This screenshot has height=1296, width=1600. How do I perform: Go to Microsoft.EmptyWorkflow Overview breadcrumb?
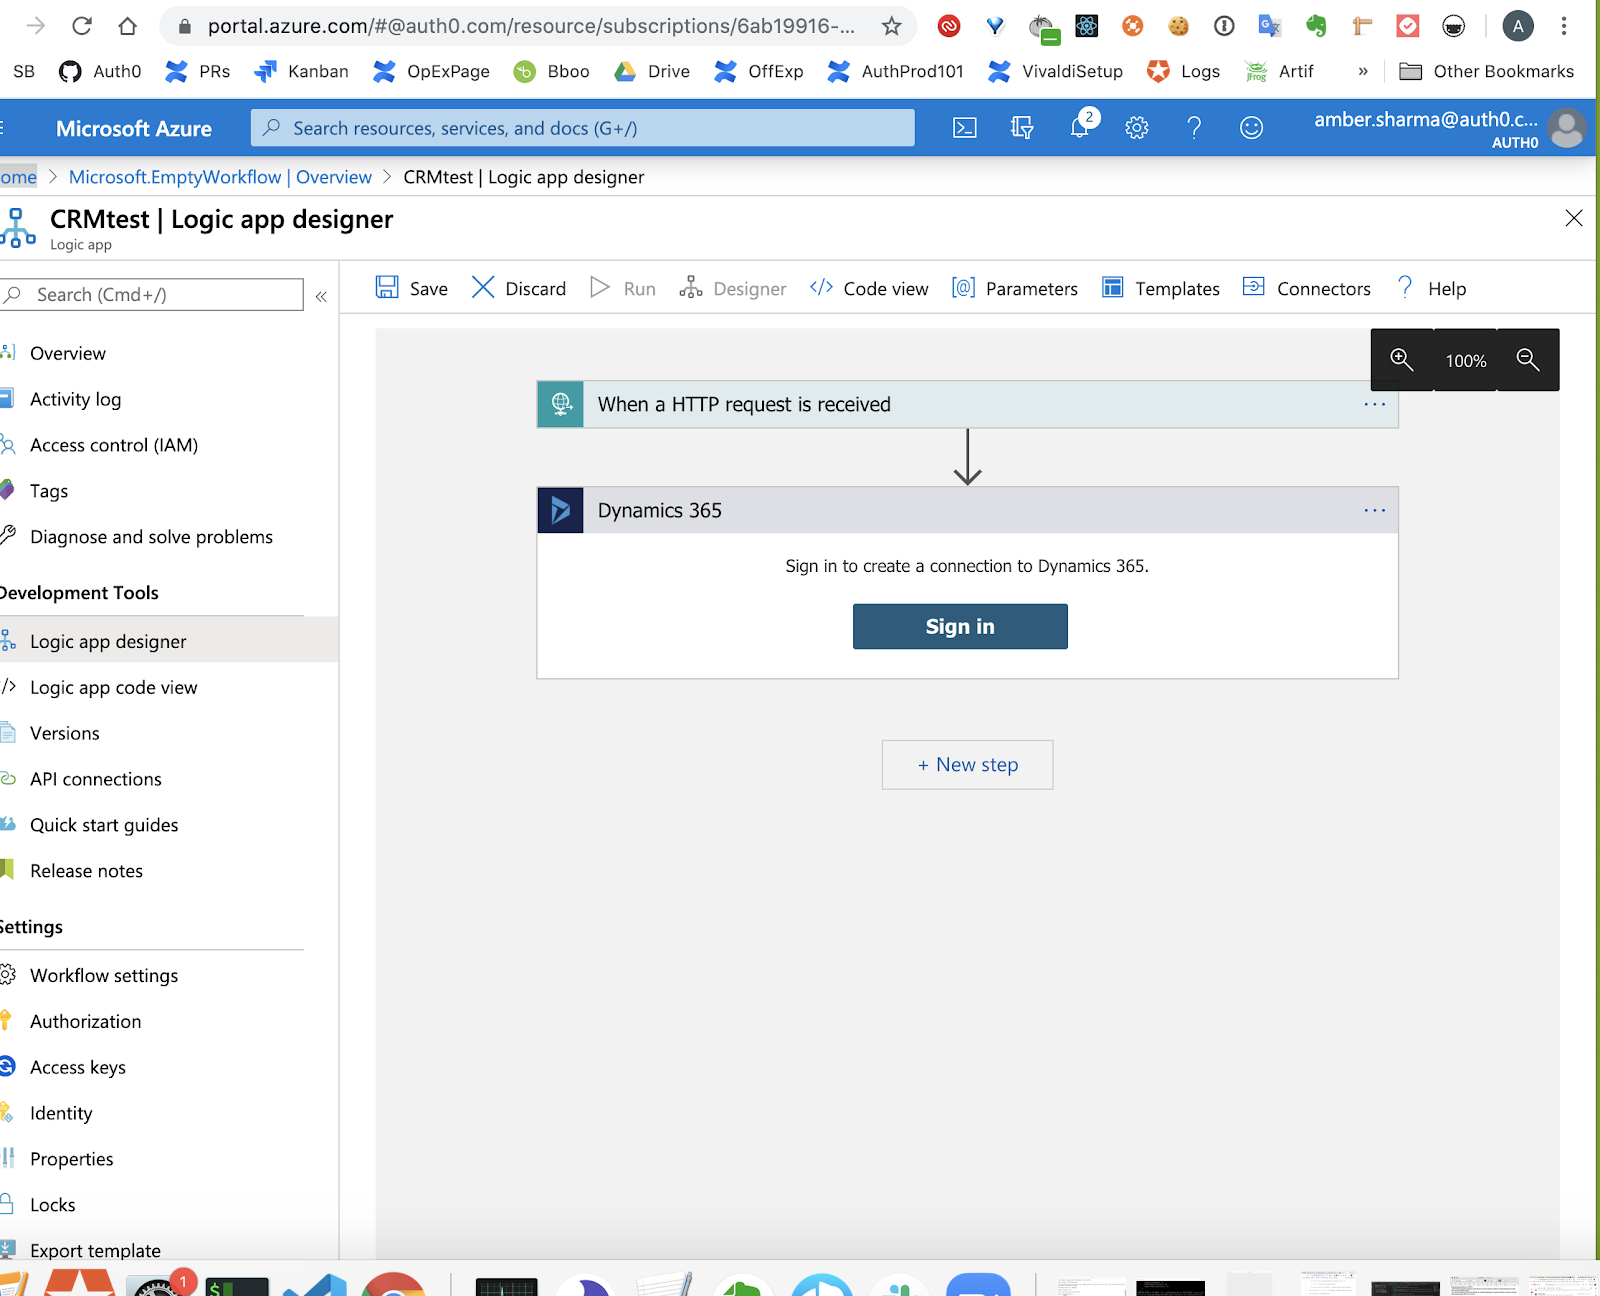point(220,177)
